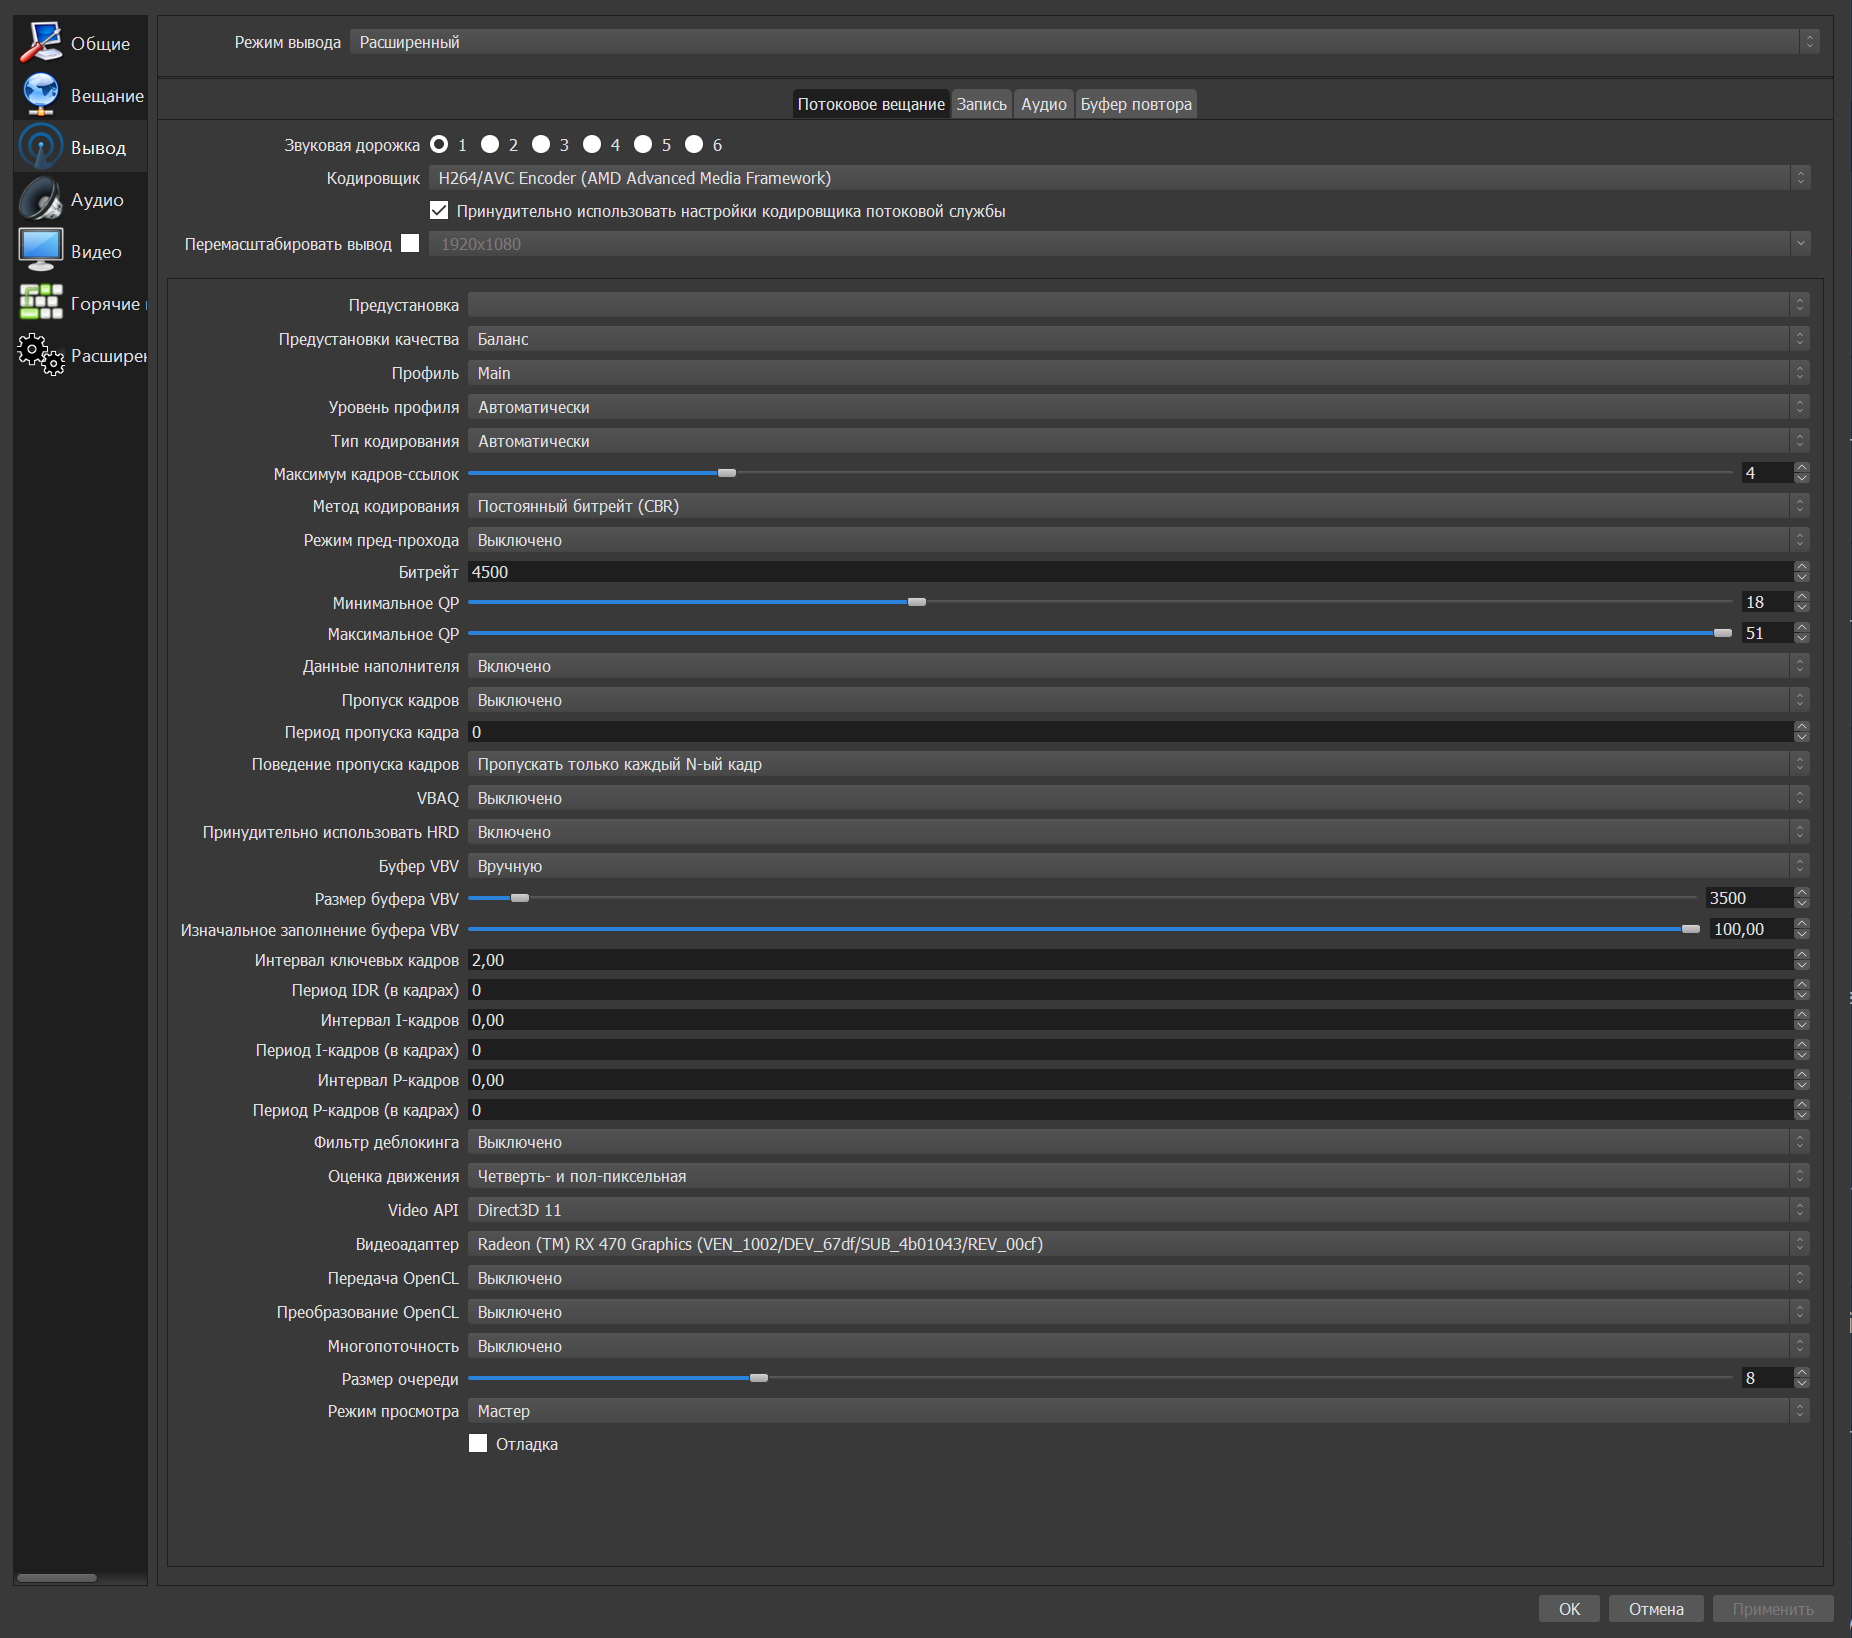
Task: Toggle forced streaming service encoder settings checkbox
Action: point(439,211)
